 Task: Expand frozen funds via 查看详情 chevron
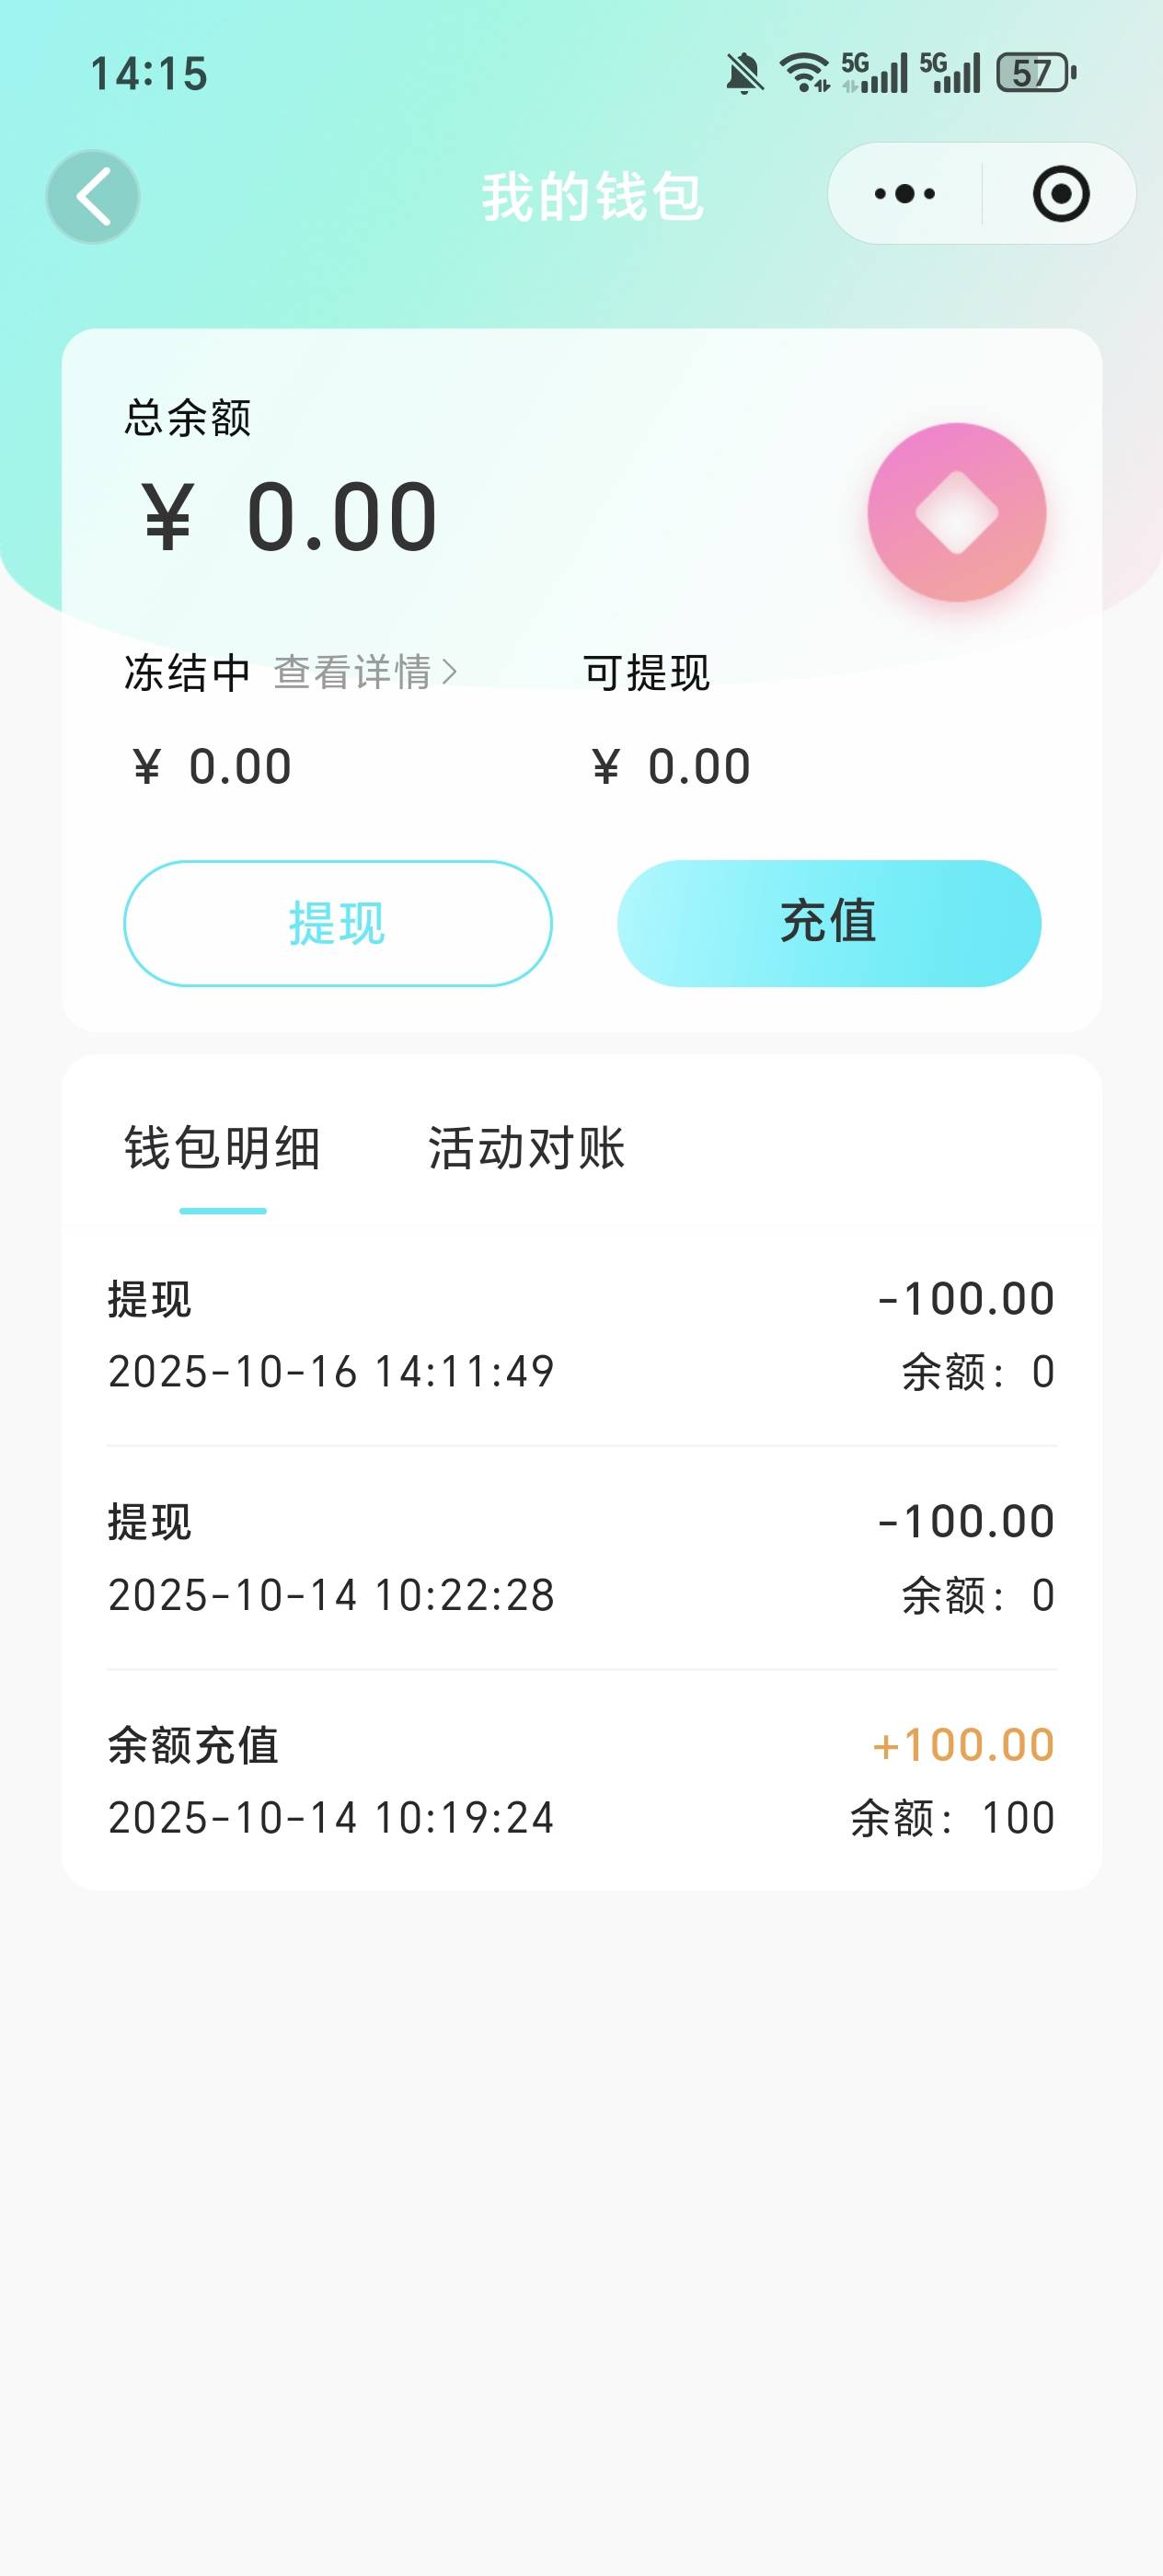(450, 672)
